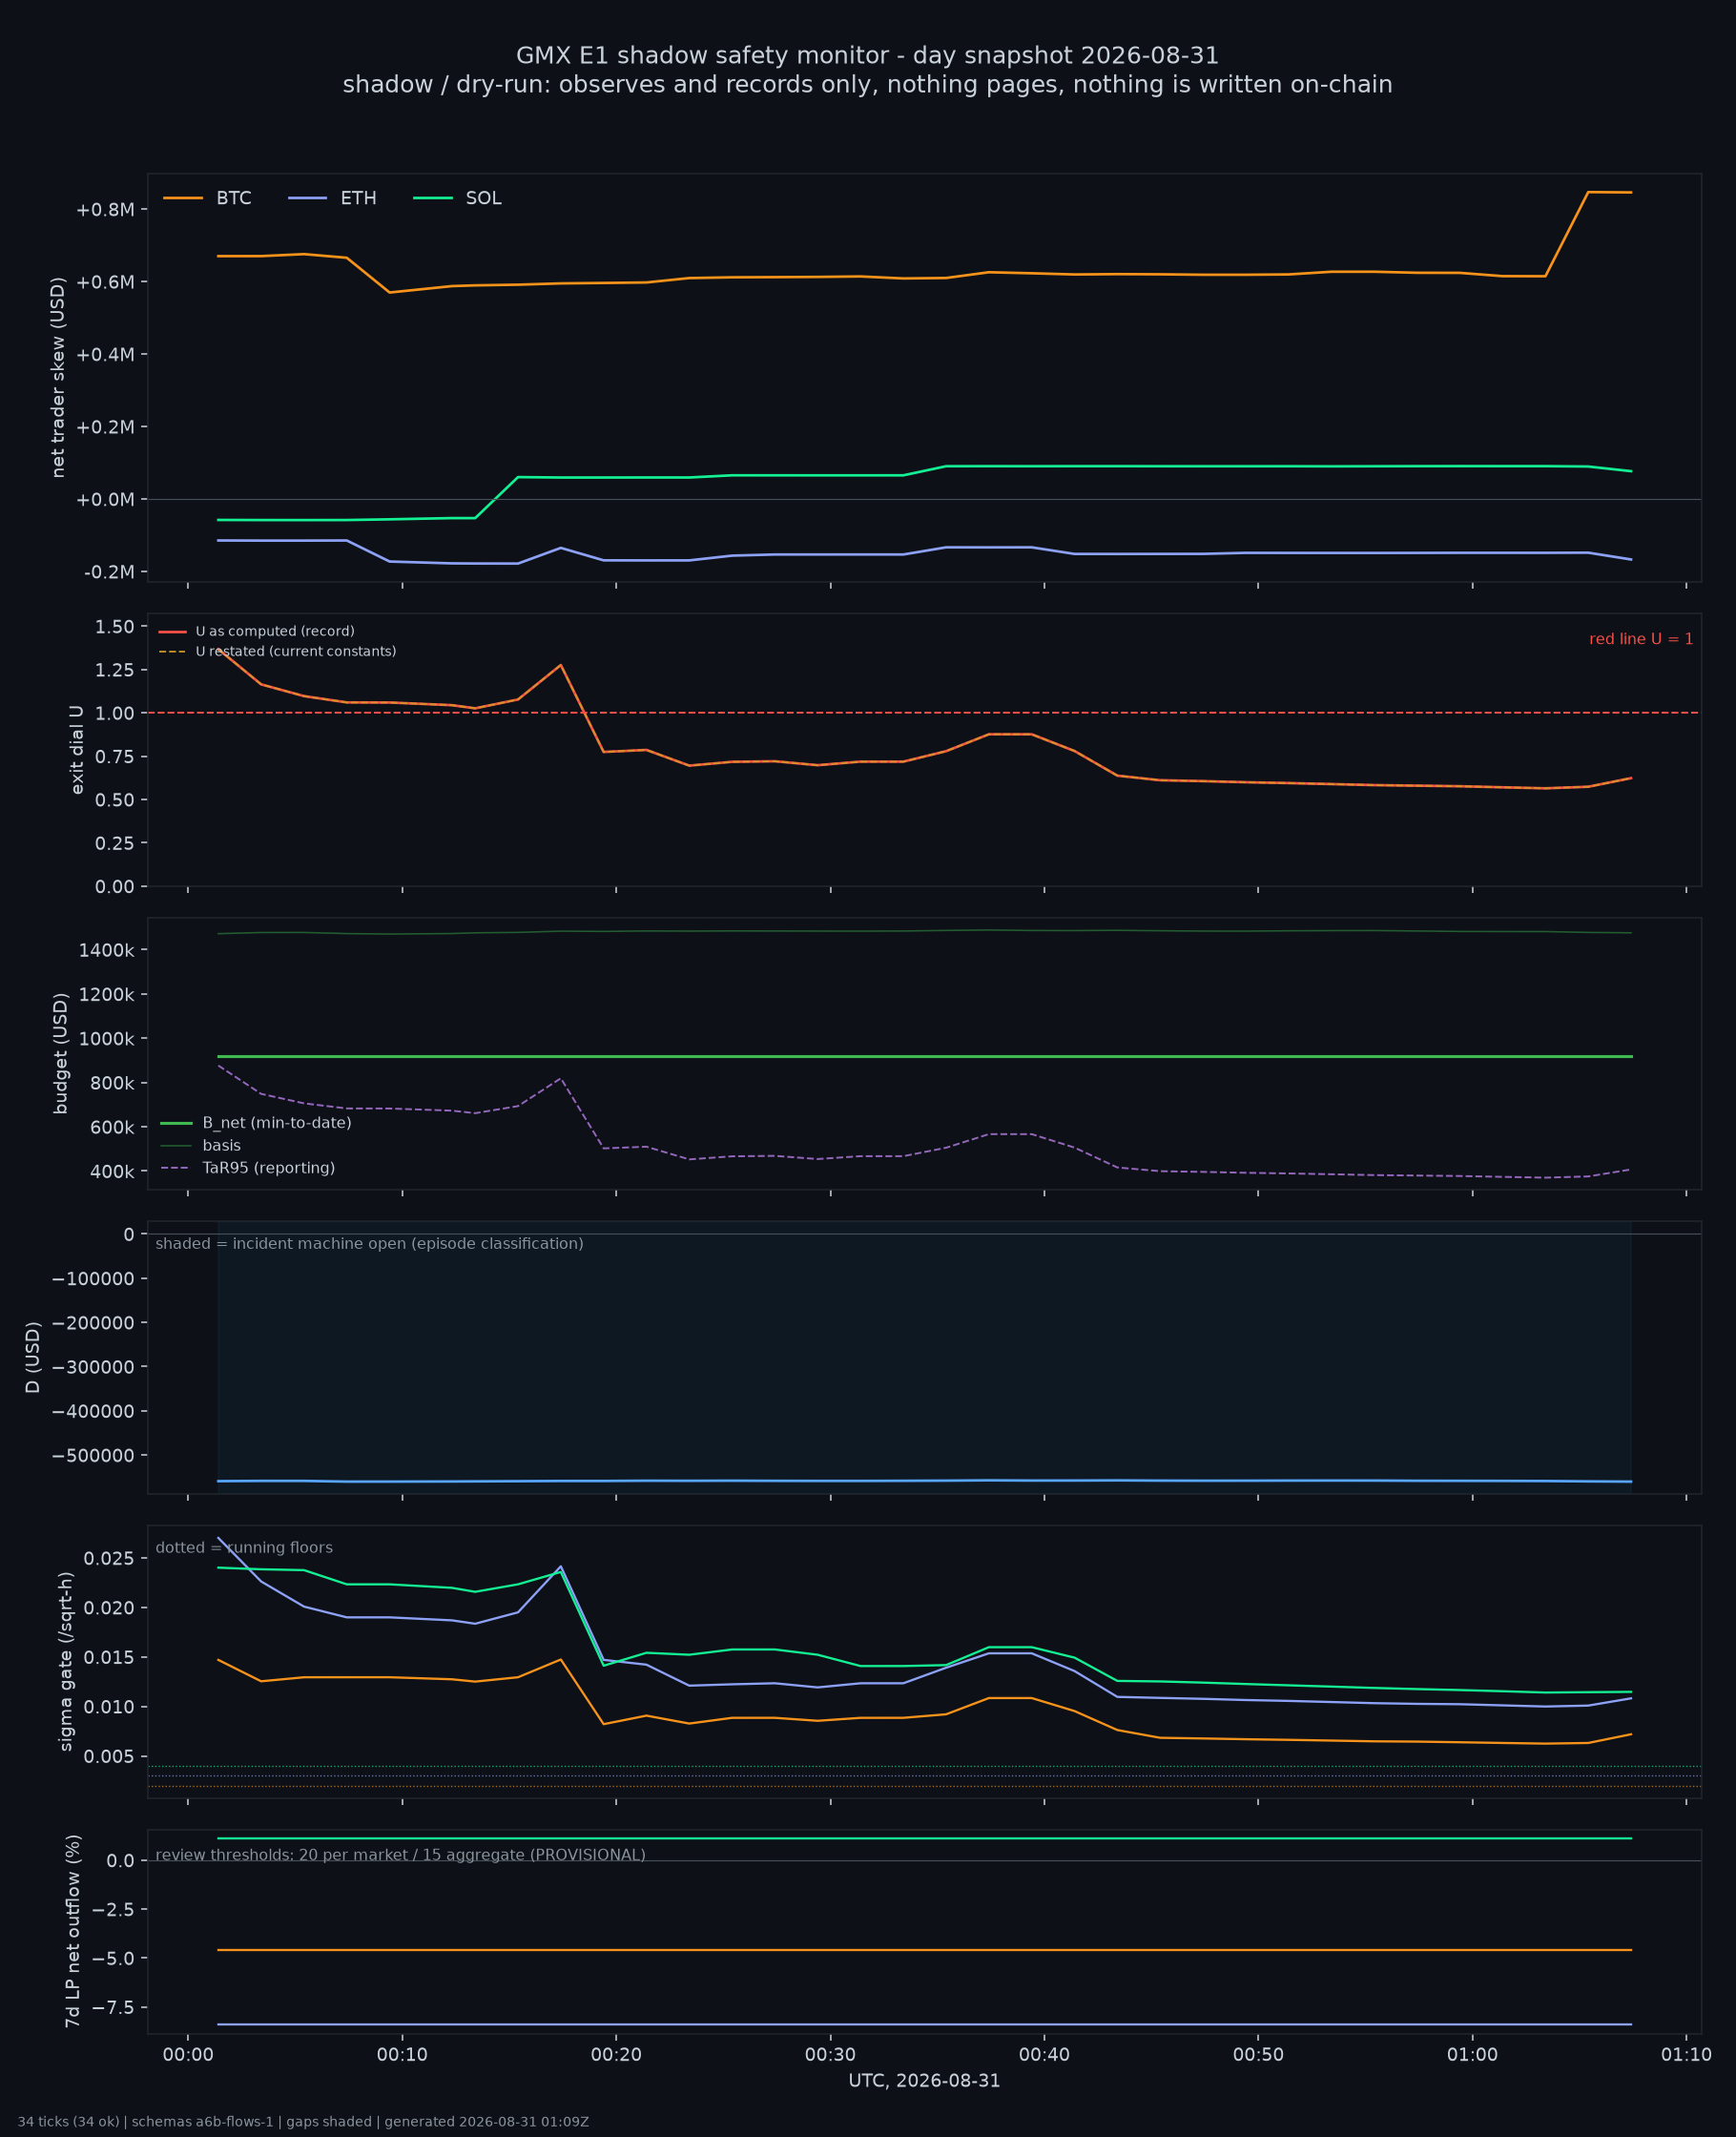This screenshot has width=1736, height=2137.
Task: Select the '+0.0M' tick label
Action: click(x=105, y=499)
